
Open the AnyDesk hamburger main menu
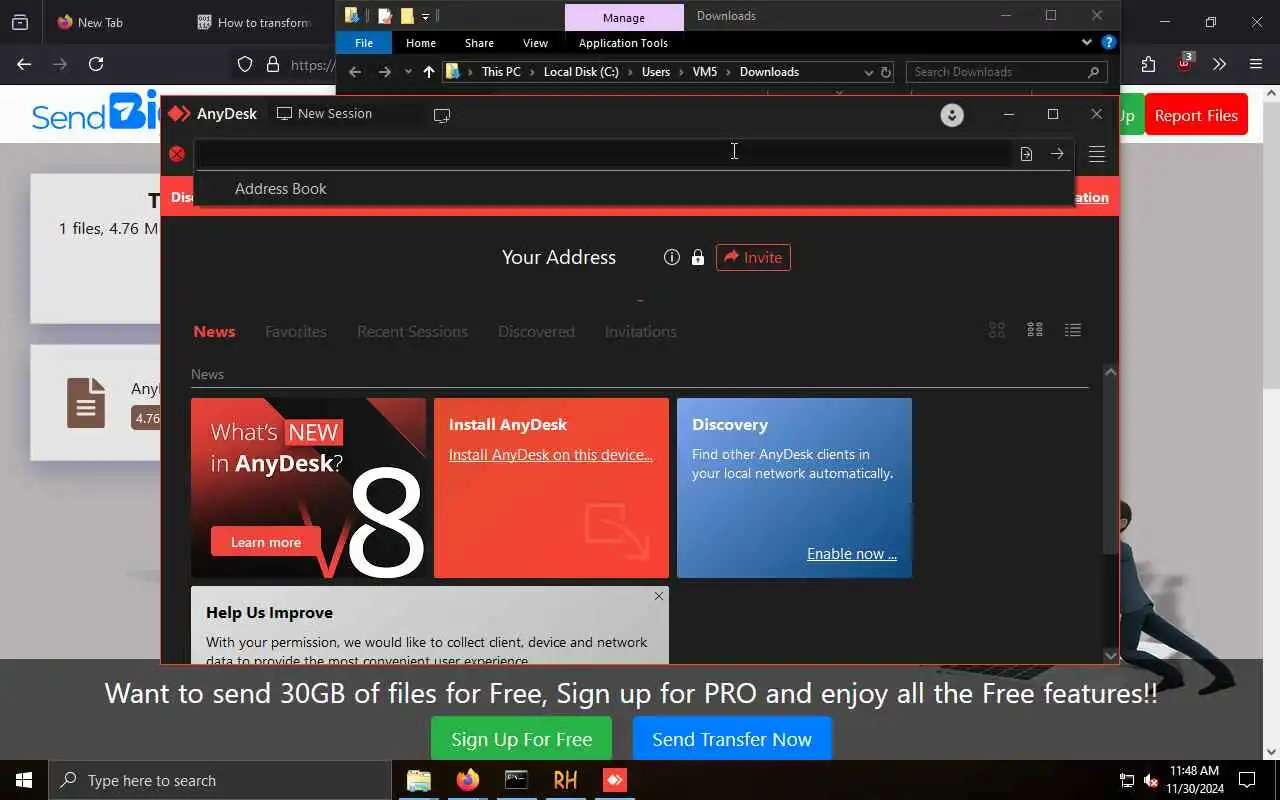(x=1097, y=154)
